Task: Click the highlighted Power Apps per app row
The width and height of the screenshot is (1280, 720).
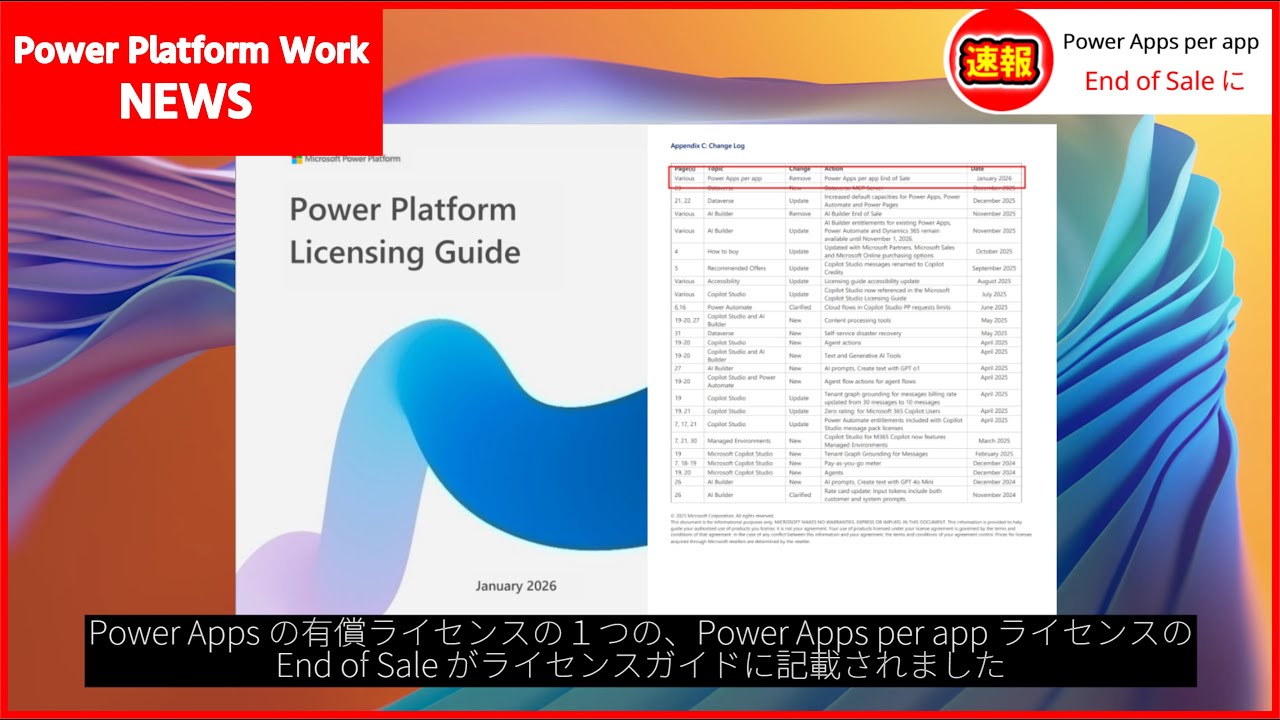Action: click(x=848, y=178)
